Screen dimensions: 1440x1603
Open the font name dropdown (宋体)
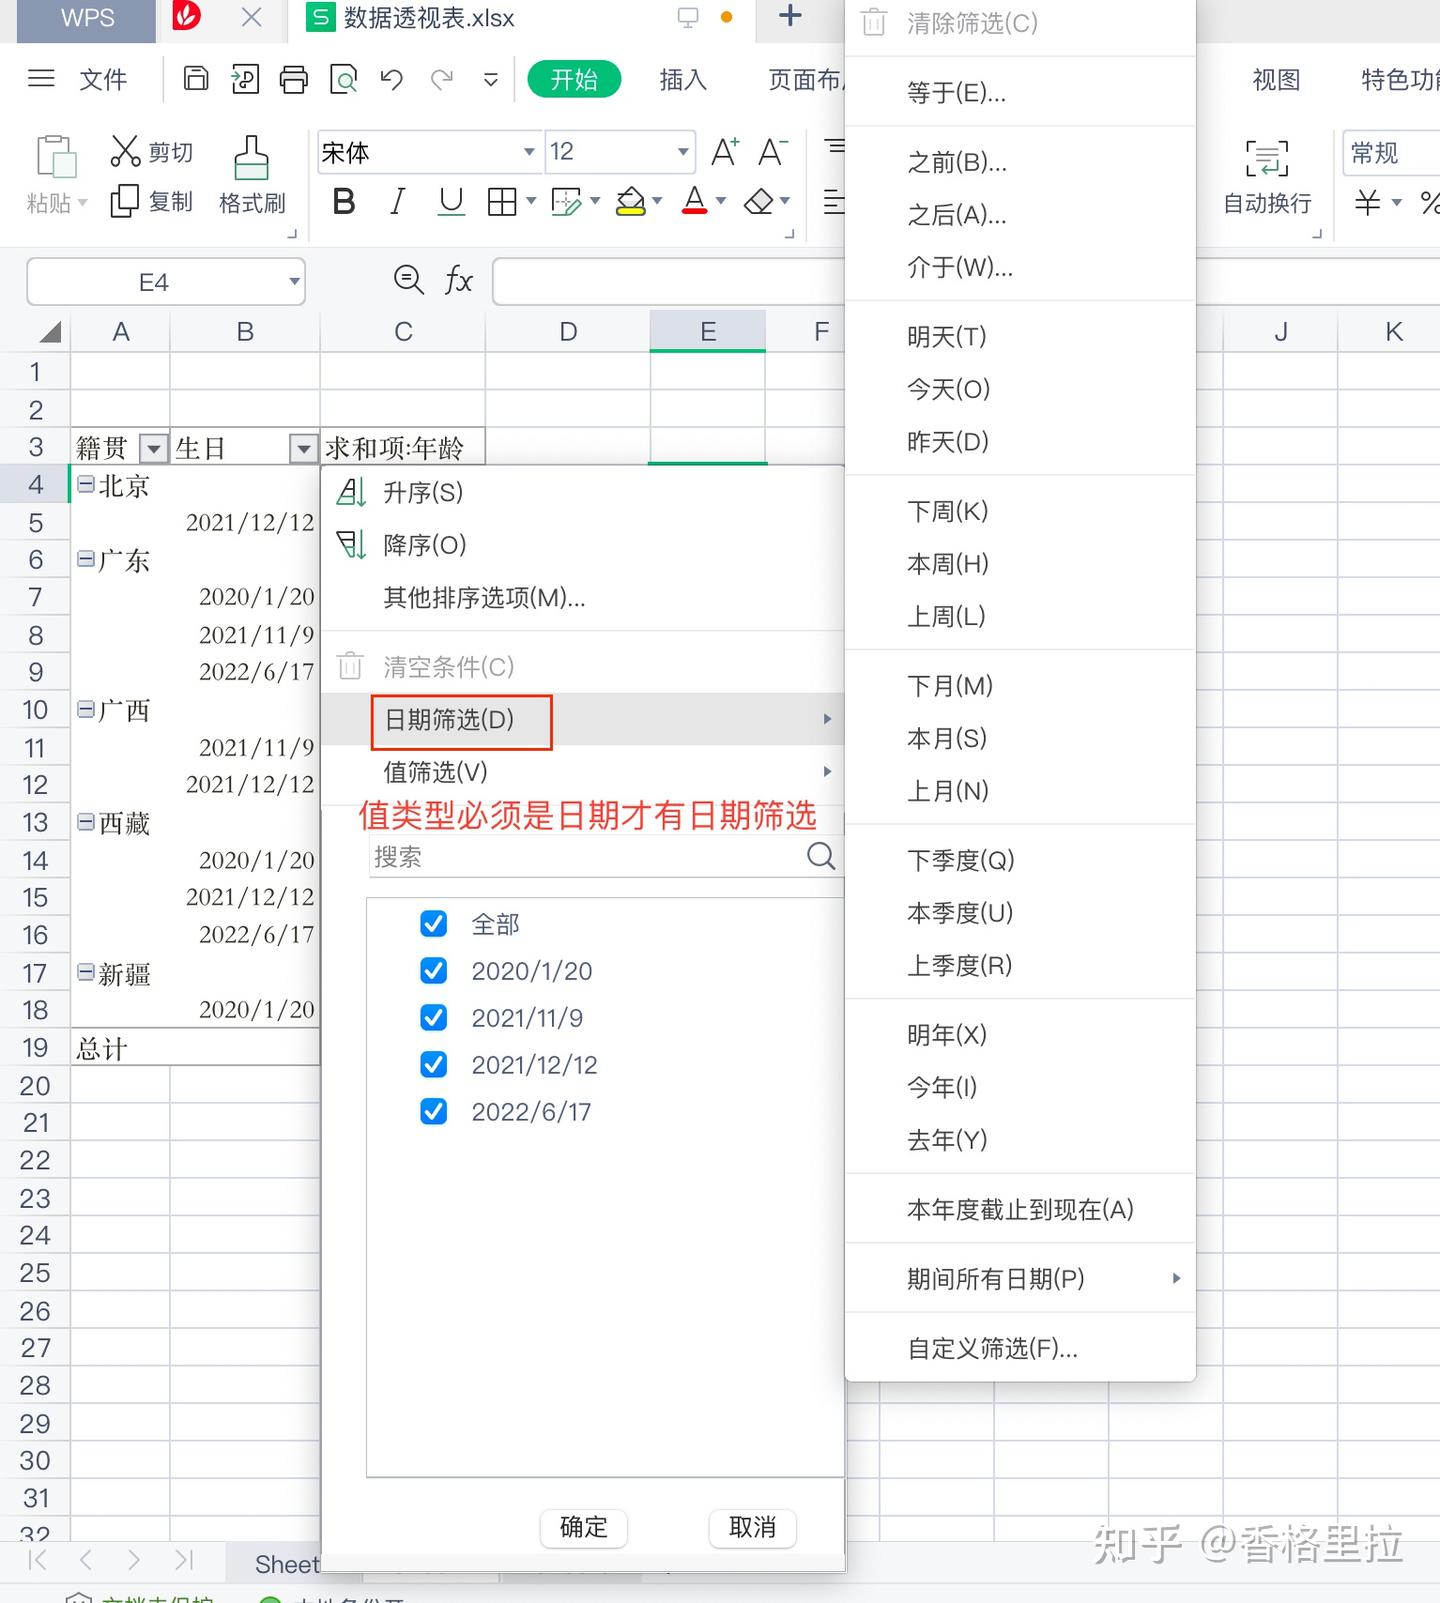pyautogui.click(x=529, y=152)
